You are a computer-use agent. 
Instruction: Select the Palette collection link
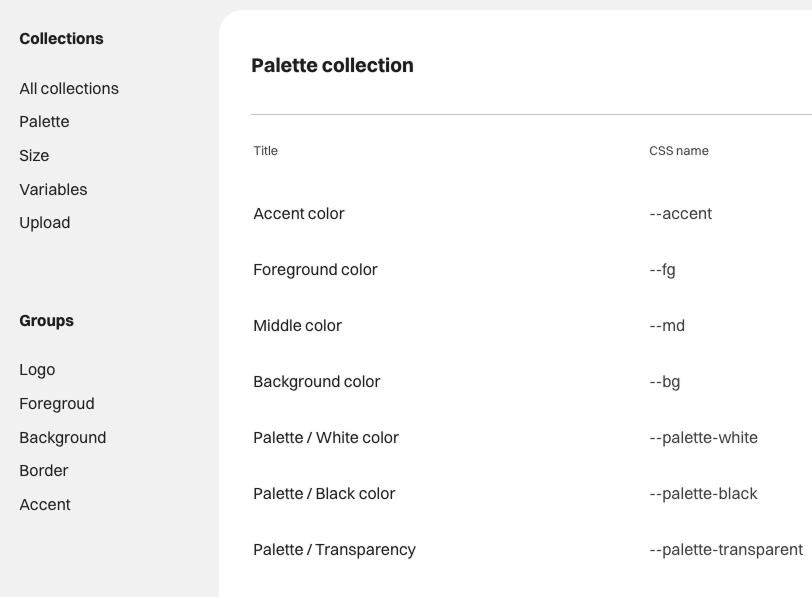tap(44, 122)
